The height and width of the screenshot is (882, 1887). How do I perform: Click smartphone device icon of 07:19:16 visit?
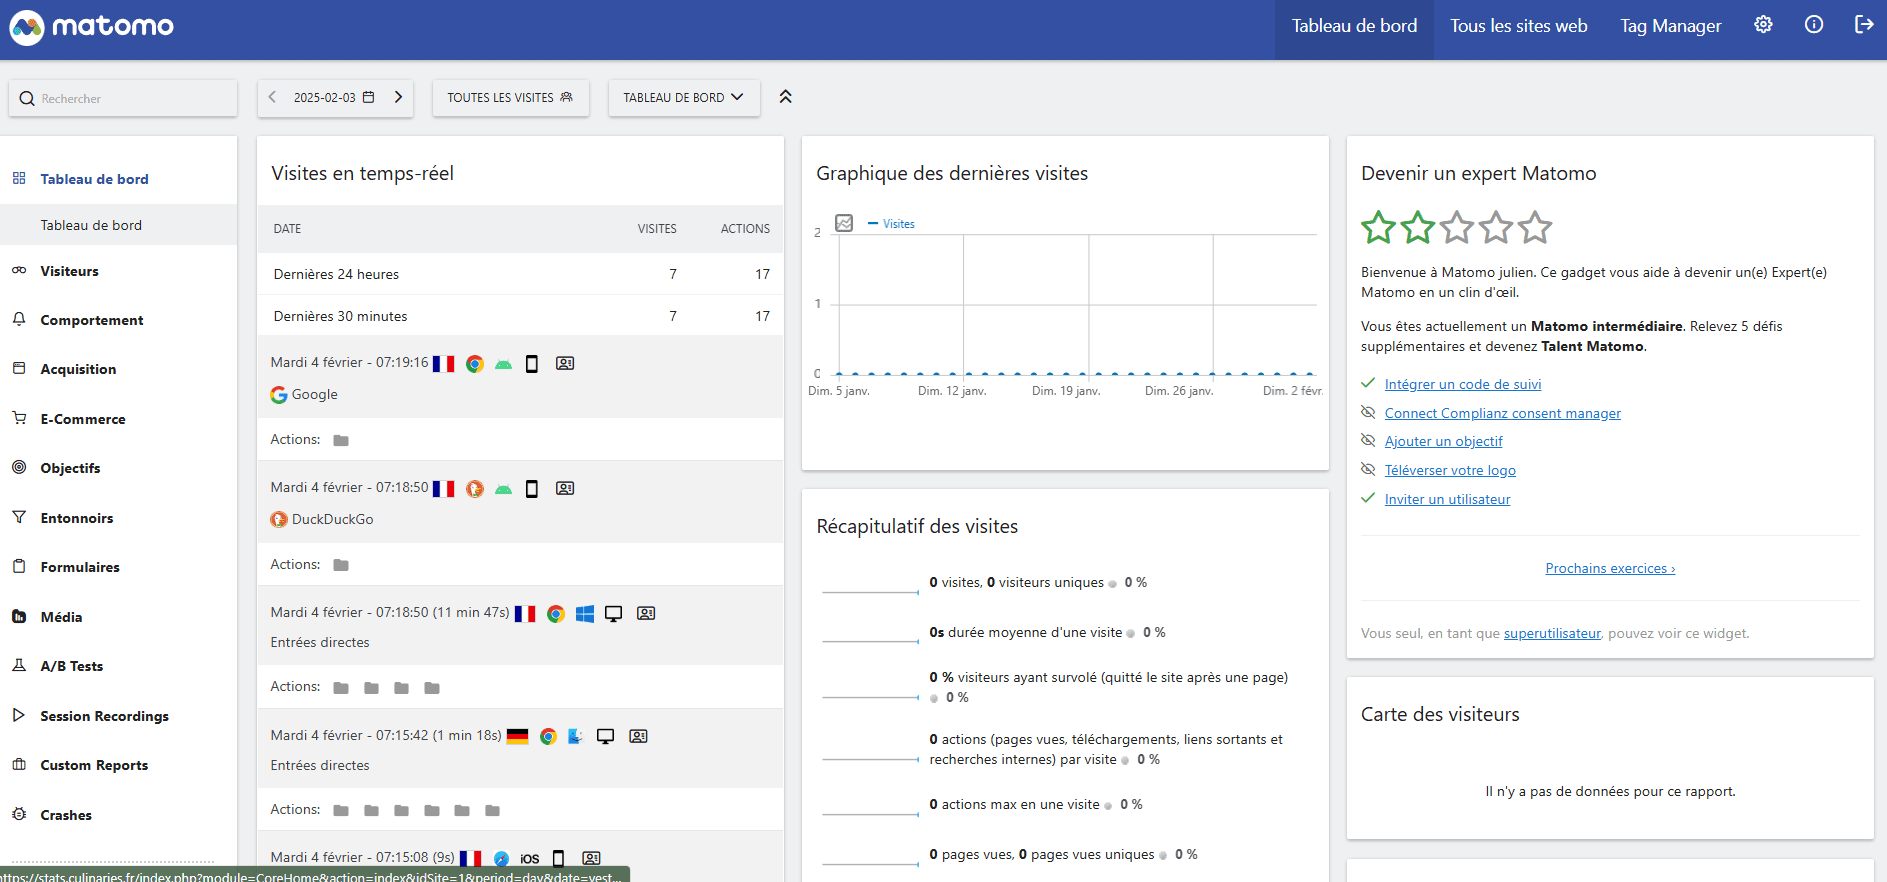(532, 364)
